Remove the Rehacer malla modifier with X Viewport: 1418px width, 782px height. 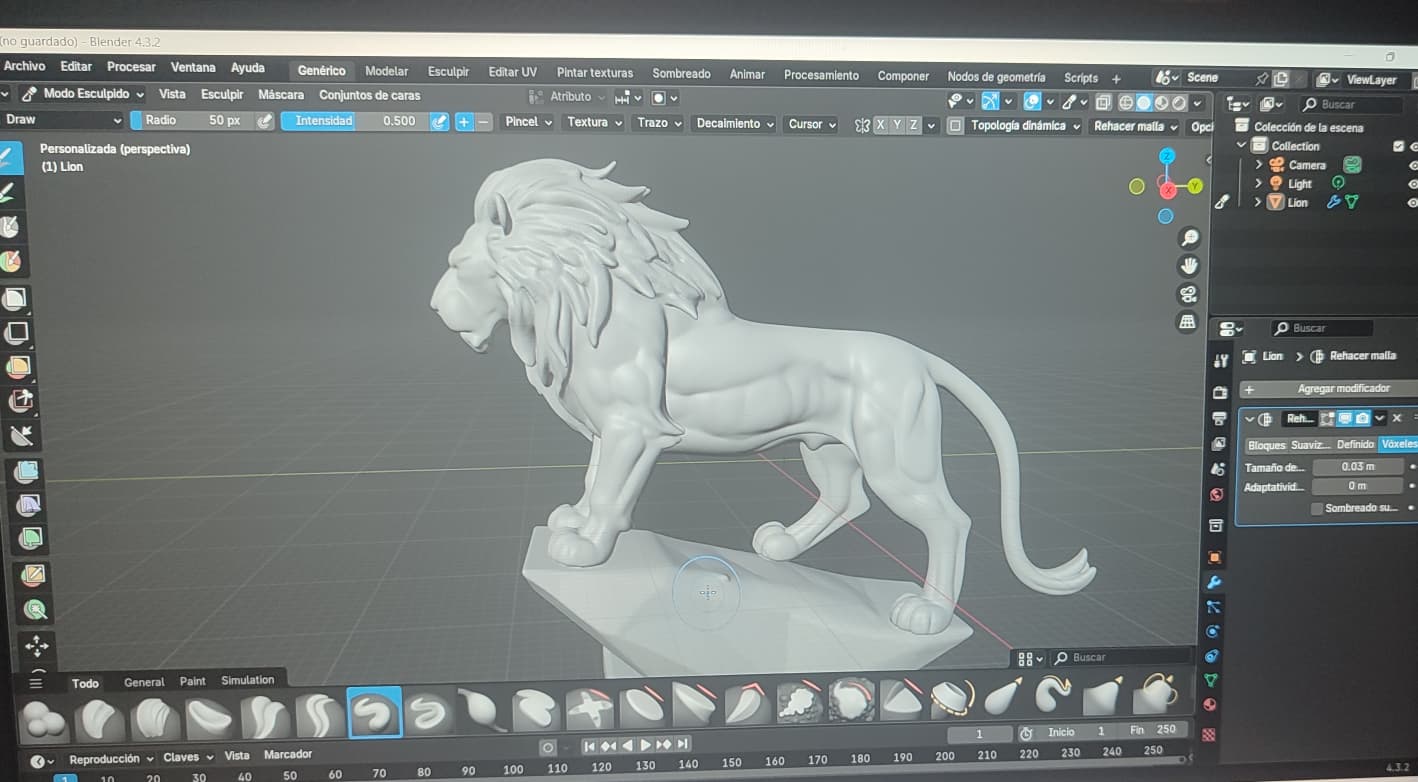pos(1397,418)
